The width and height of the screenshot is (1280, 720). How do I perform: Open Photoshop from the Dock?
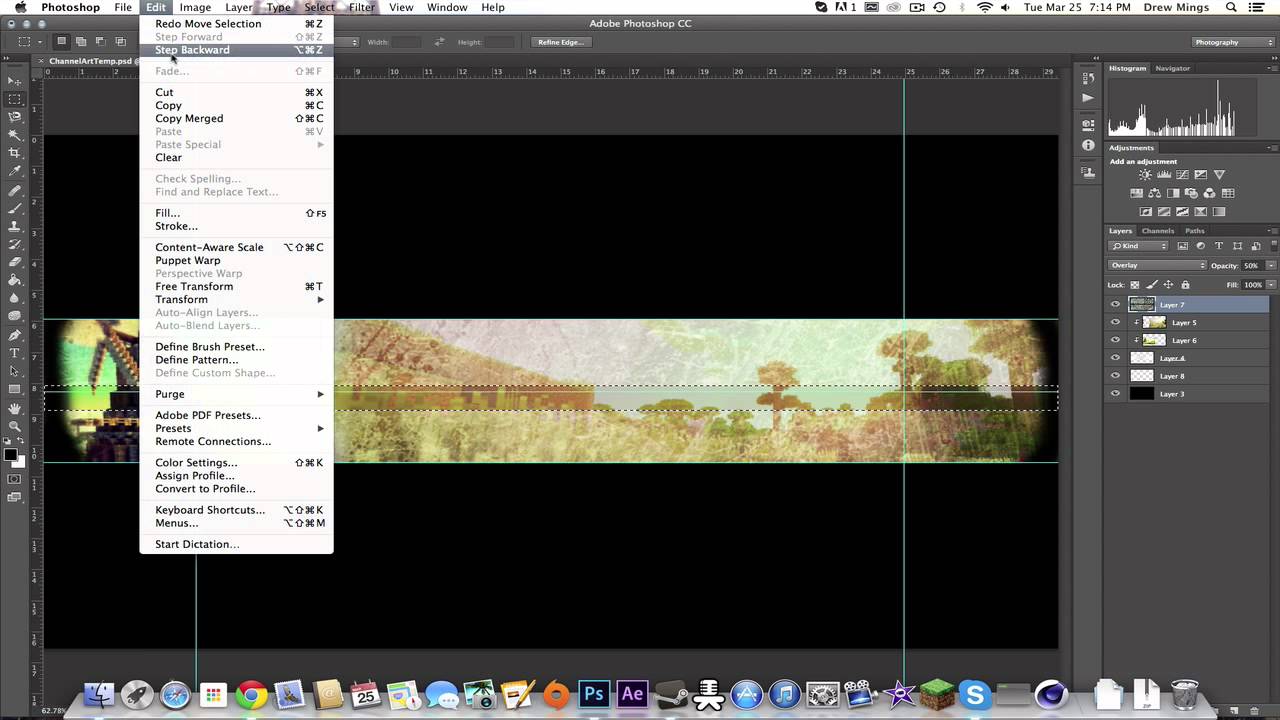pyautogui.click(x=594, y=693)
